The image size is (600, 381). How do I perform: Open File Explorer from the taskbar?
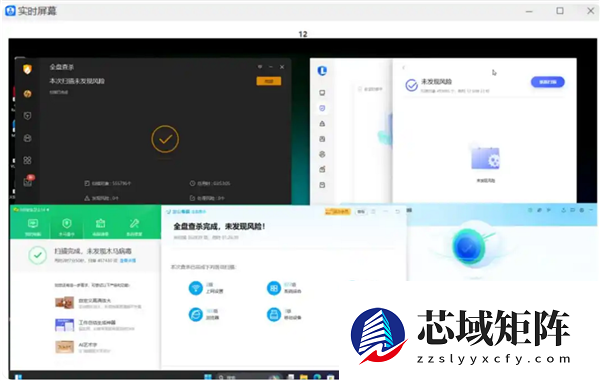coord(303,377)
